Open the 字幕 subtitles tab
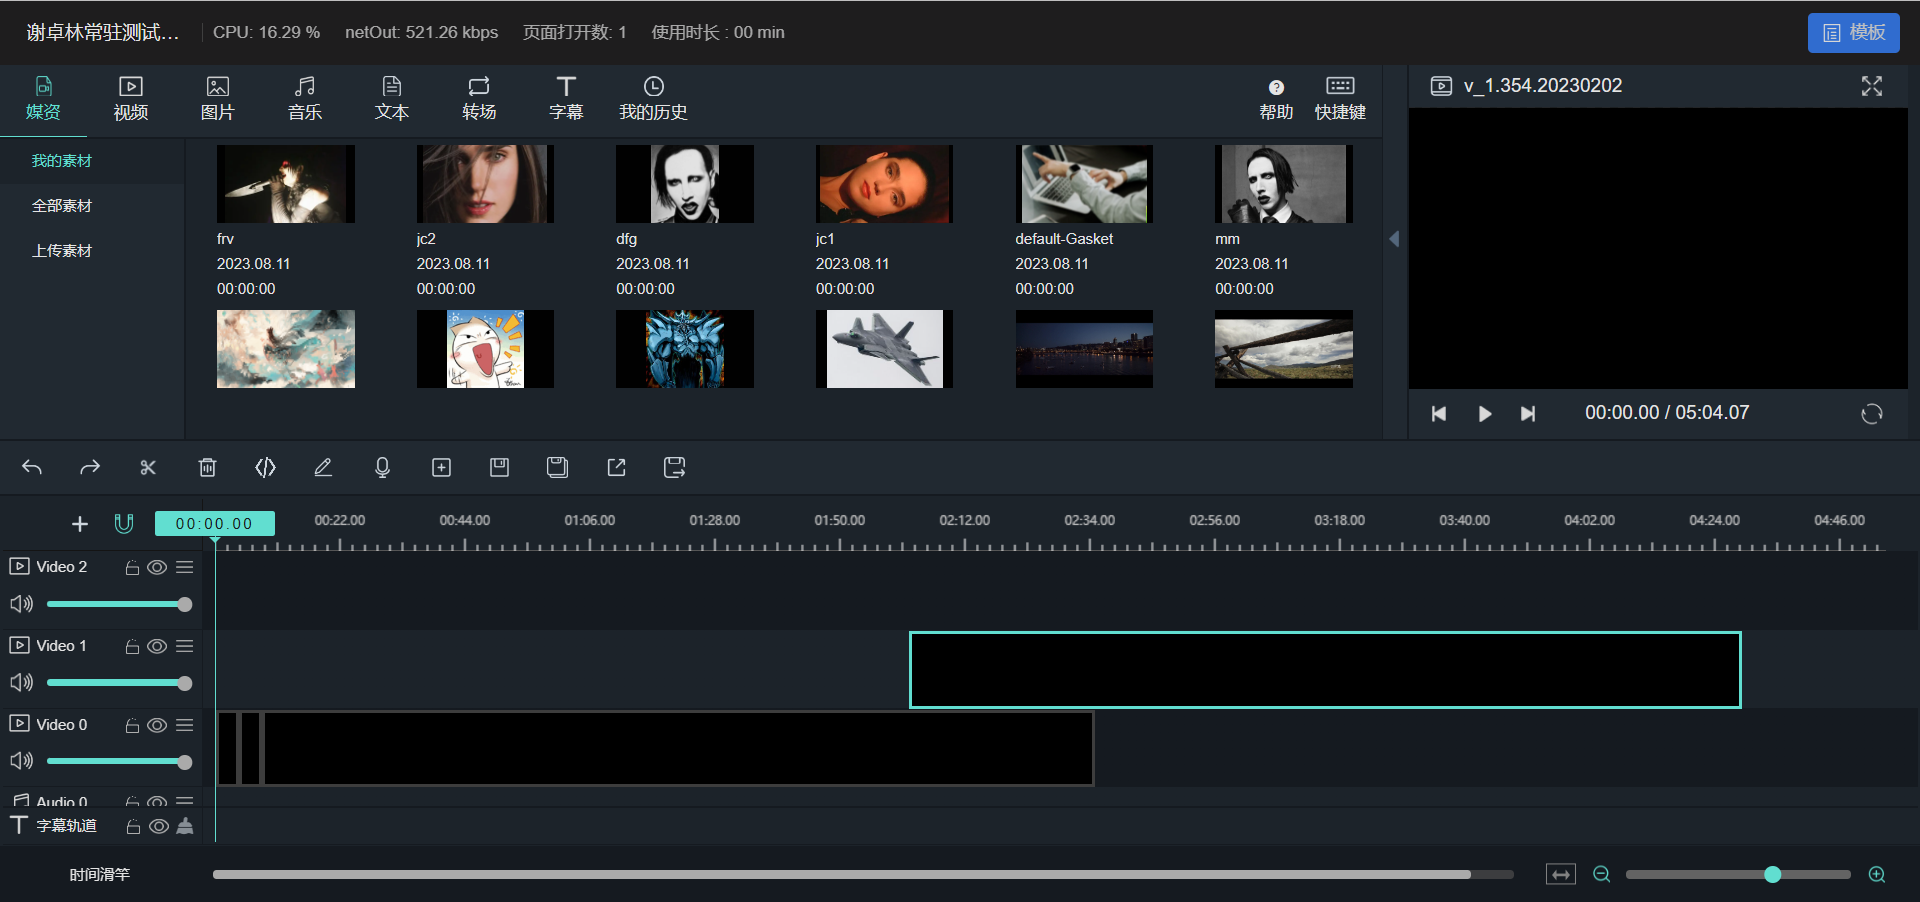Image resolution: width=1920 pixels, height=902 pixels. 566,98
